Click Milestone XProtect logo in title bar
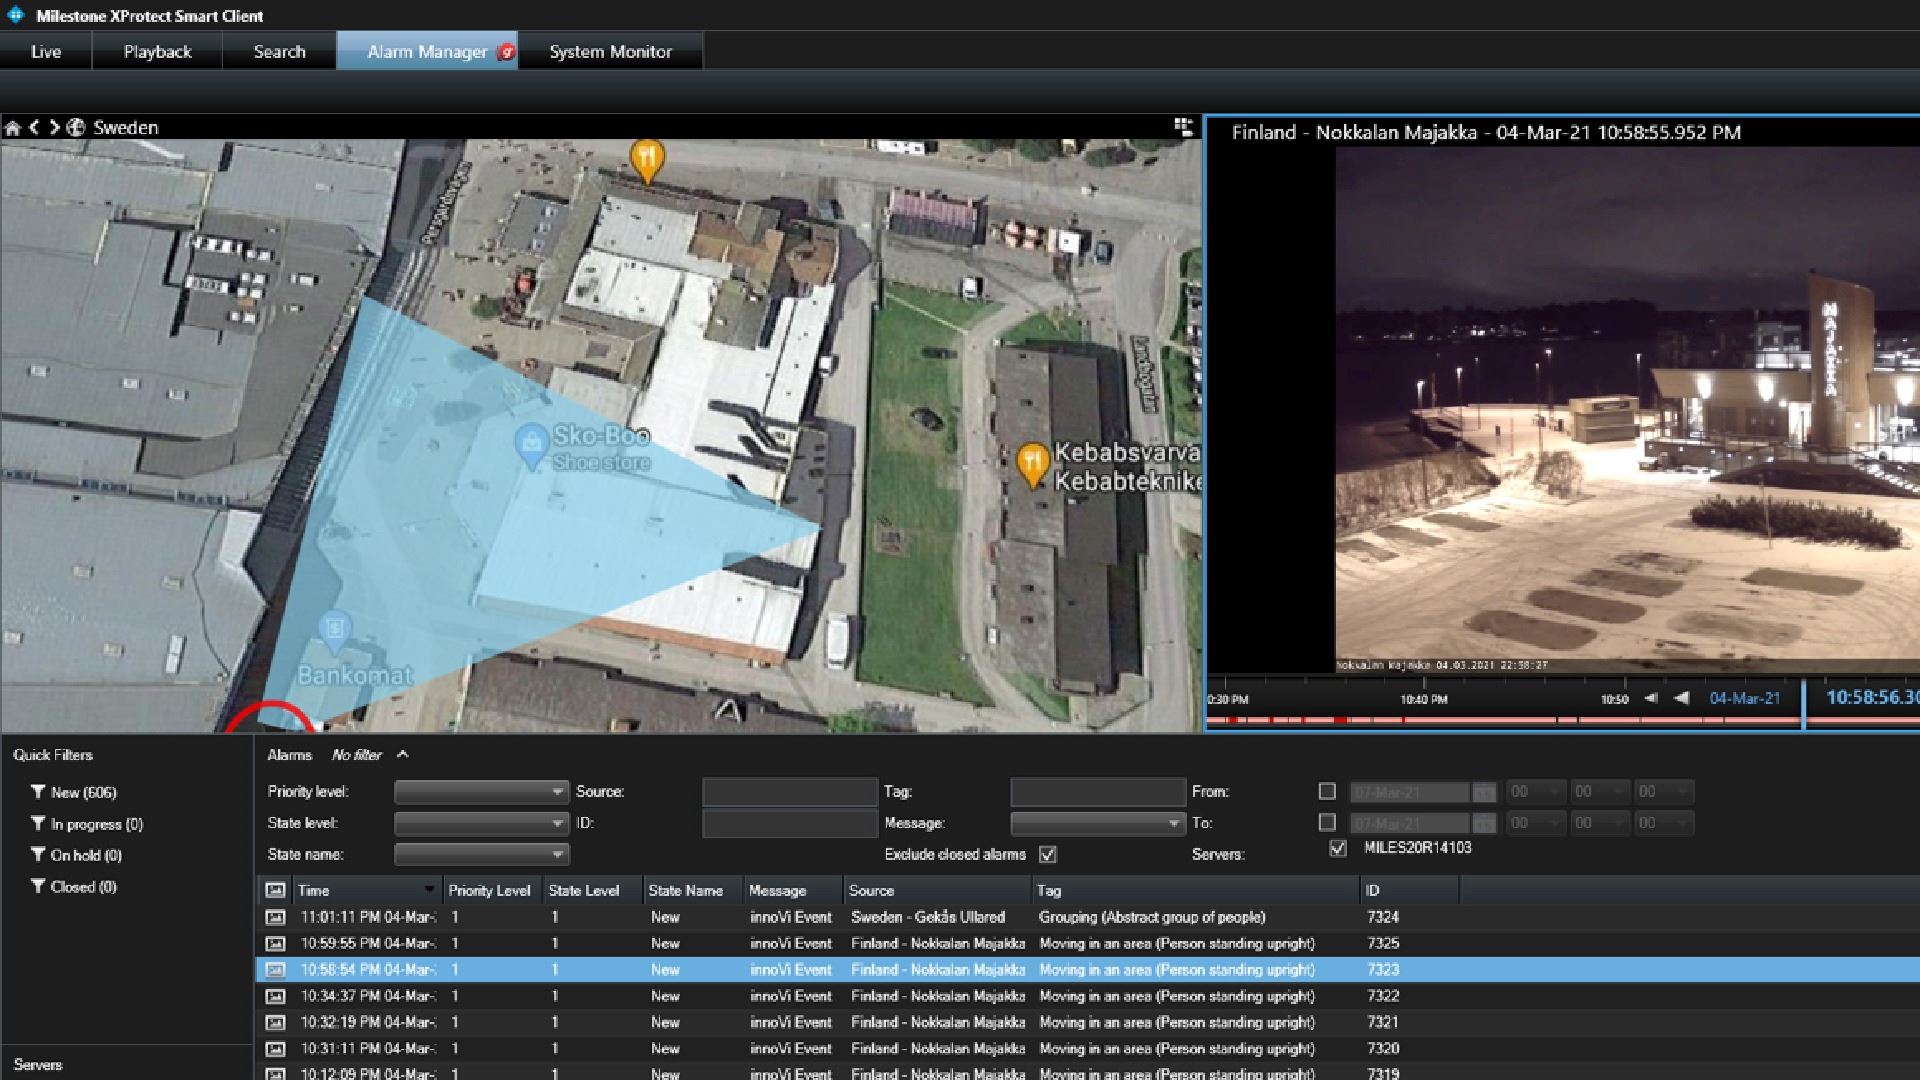The height and width of the screenshot is (1080, 1920). tap(16, 15)
